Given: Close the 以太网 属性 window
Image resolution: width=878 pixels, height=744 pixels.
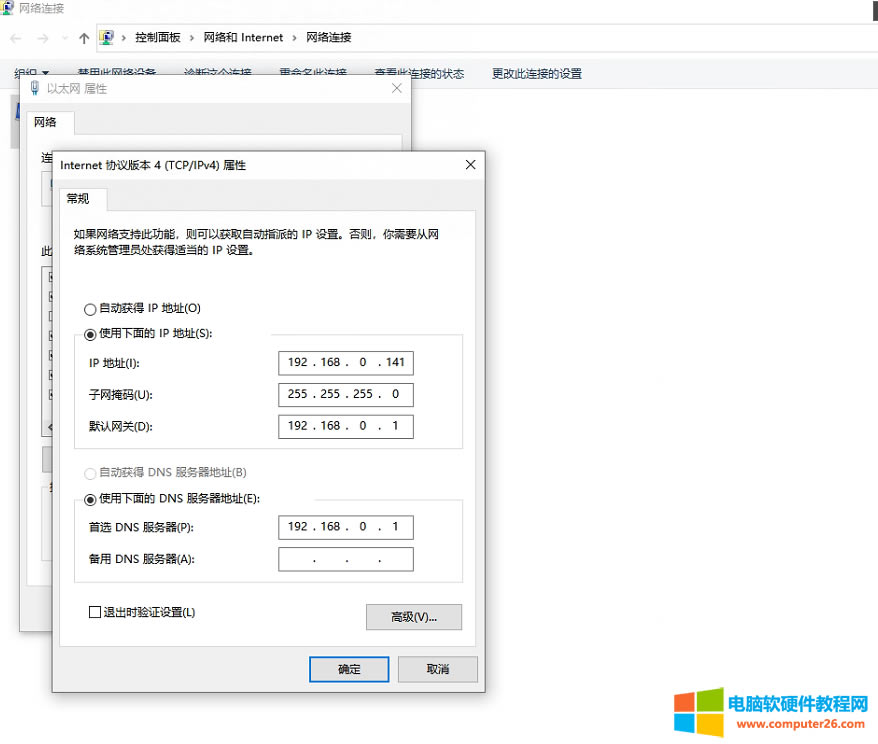Looking at the screenshot, I should click(397, 88).
